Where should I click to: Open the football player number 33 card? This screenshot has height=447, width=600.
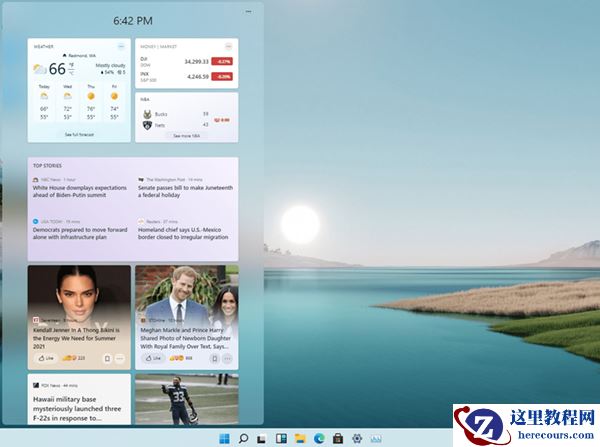click(x=187, y=399)
